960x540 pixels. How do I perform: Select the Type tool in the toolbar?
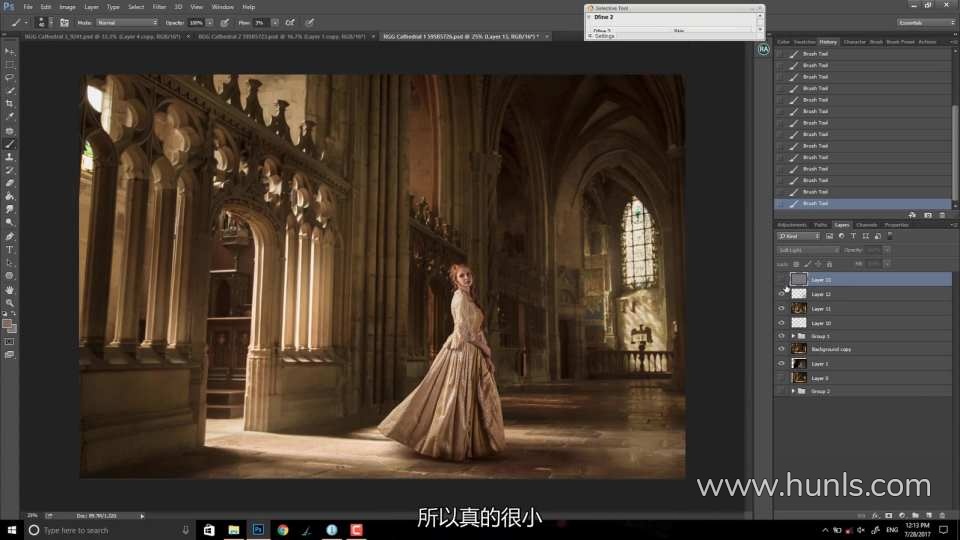(10, 249)
